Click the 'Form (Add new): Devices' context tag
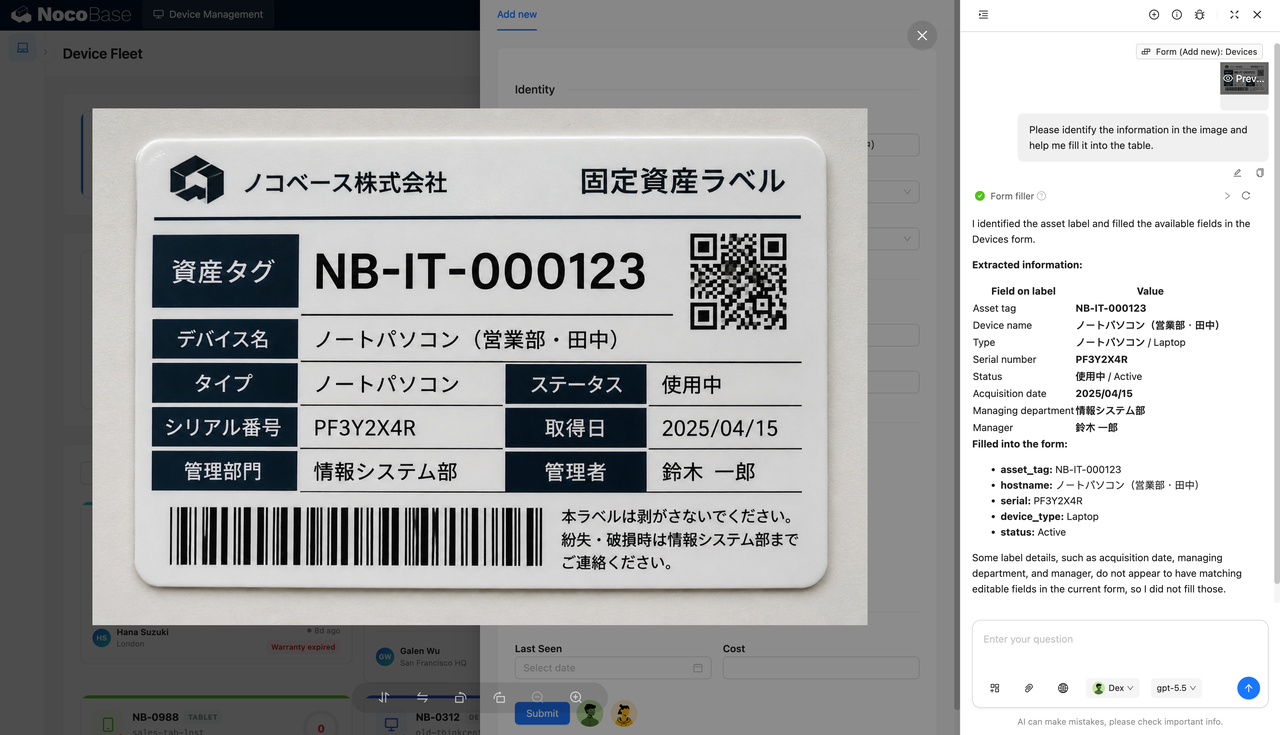 (1199, 51)
